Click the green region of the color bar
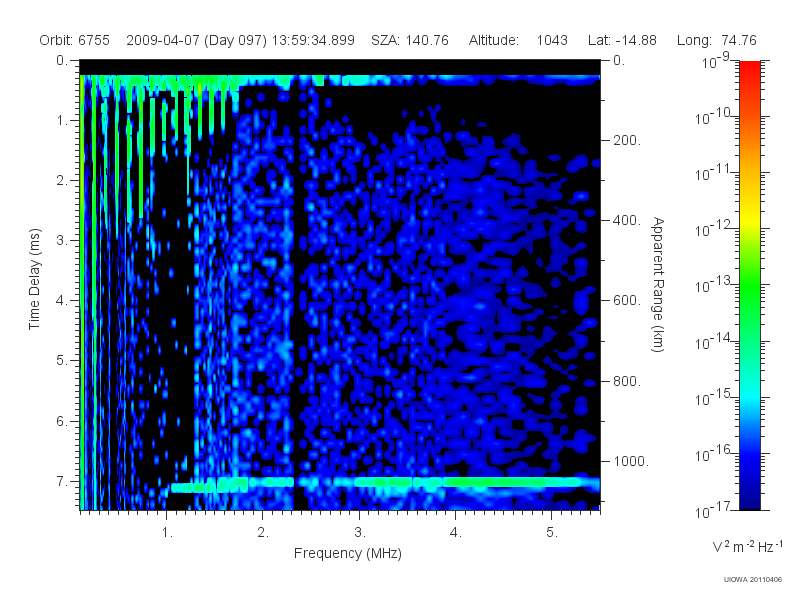800x600 pixels. pyautogui.click(x=749, y=291)
